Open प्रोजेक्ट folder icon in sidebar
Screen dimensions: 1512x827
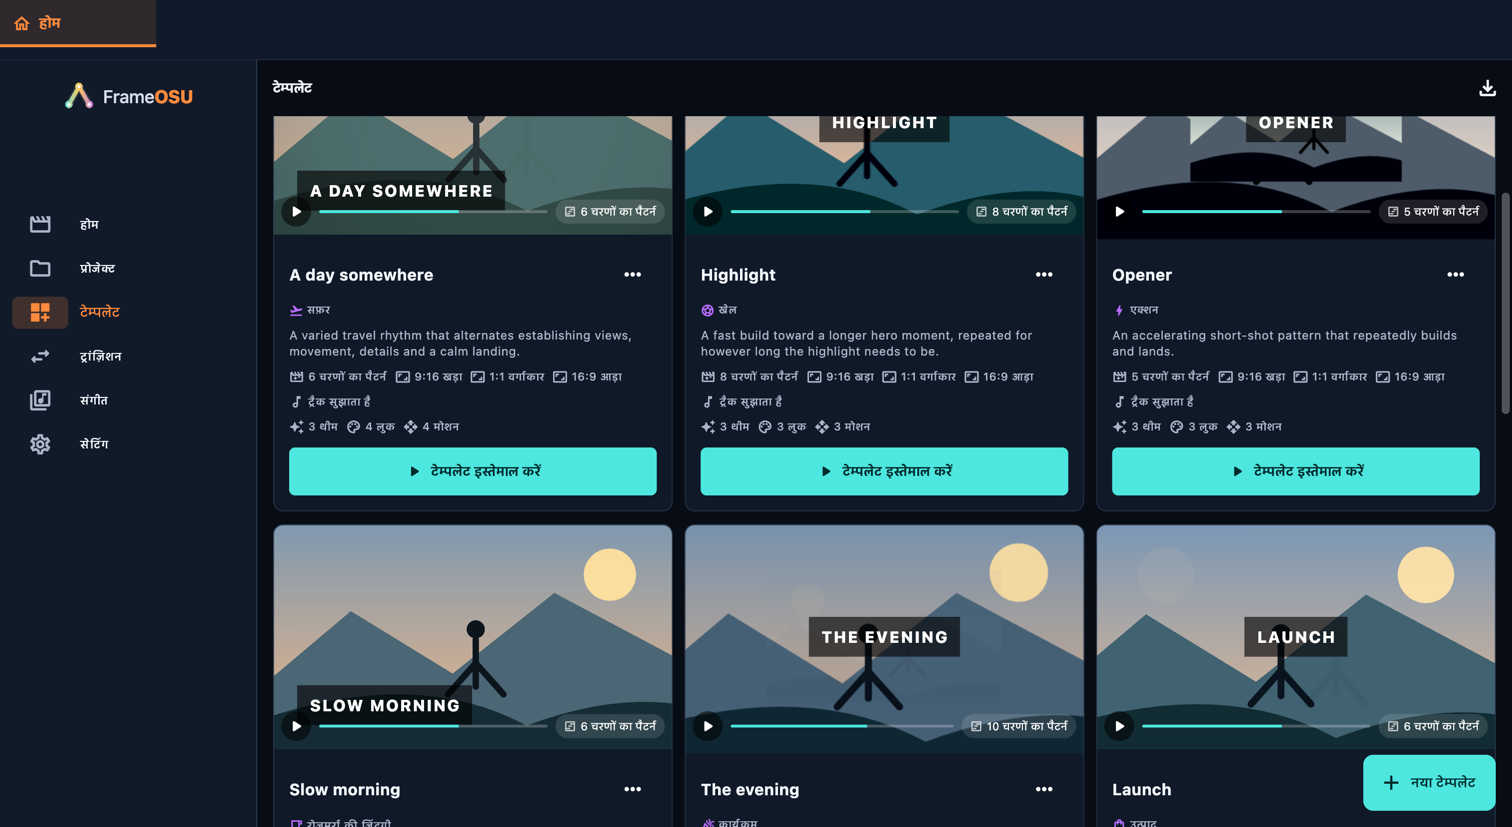coord(40,268)
